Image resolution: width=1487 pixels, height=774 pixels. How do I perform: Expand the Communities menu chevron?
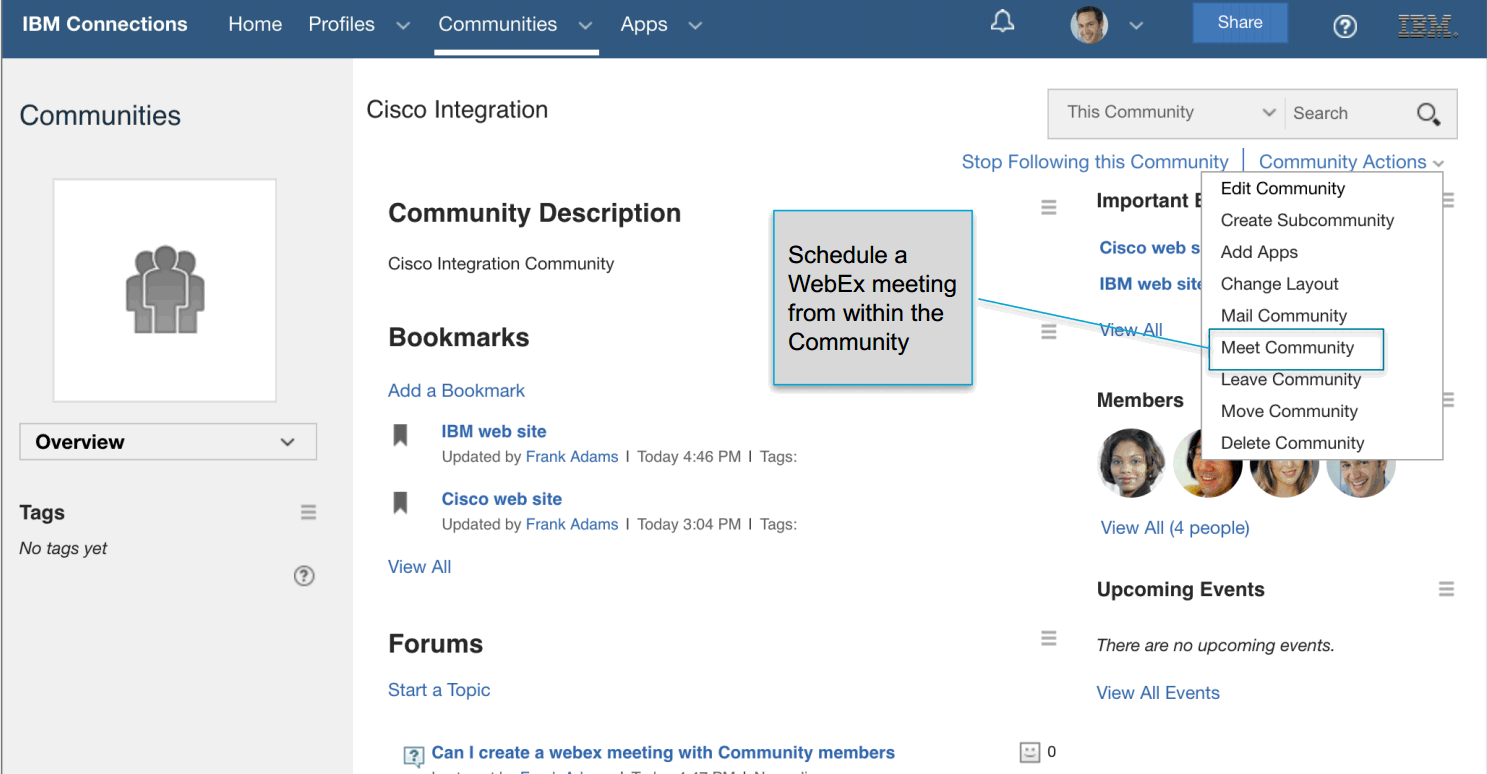(585, 26)
